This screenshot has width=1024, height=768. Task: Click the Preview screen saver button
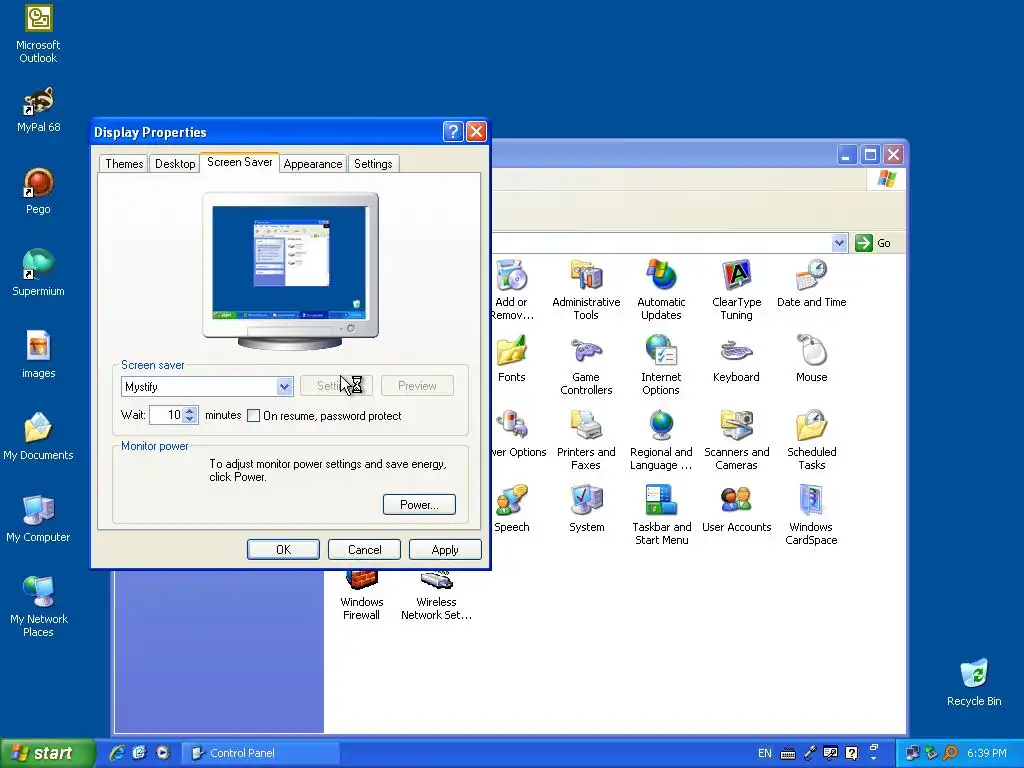[417, 386]
